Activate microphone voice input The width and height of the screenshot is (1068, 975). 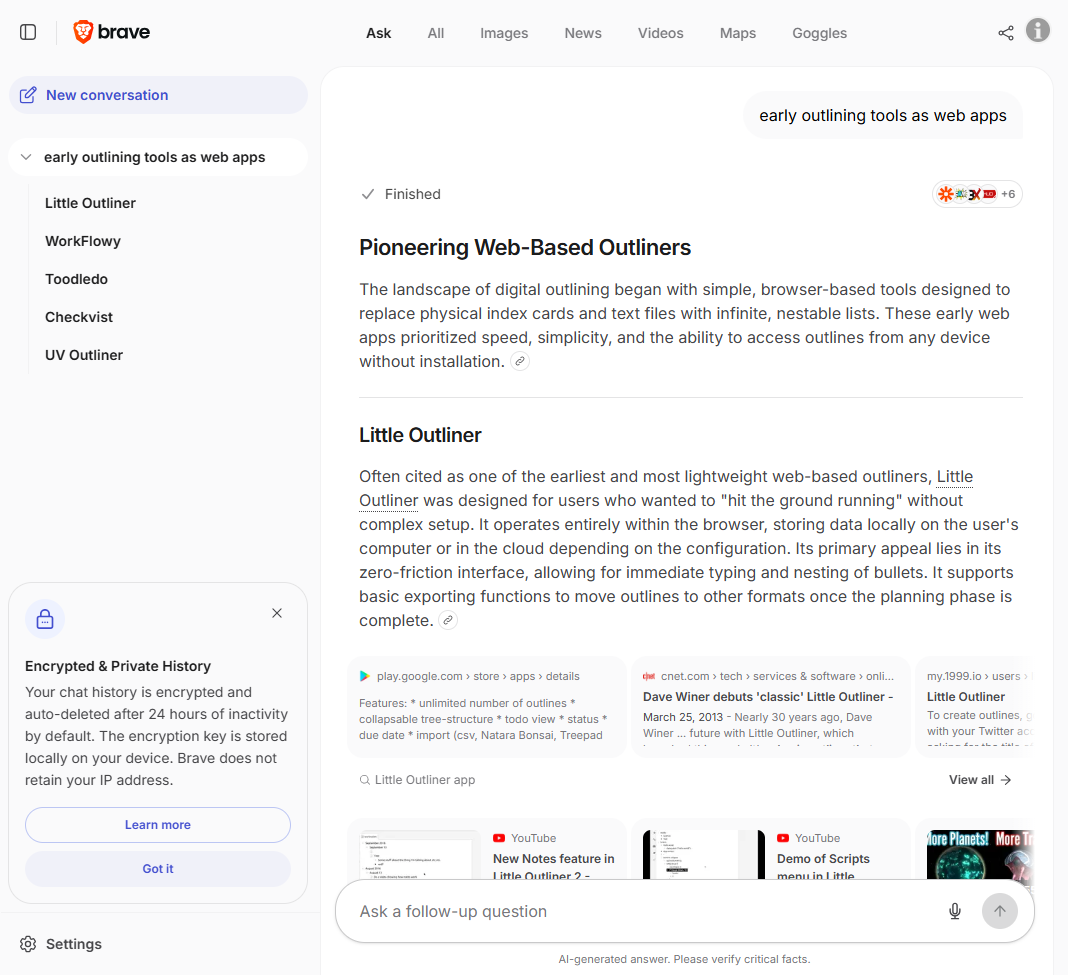955,911
